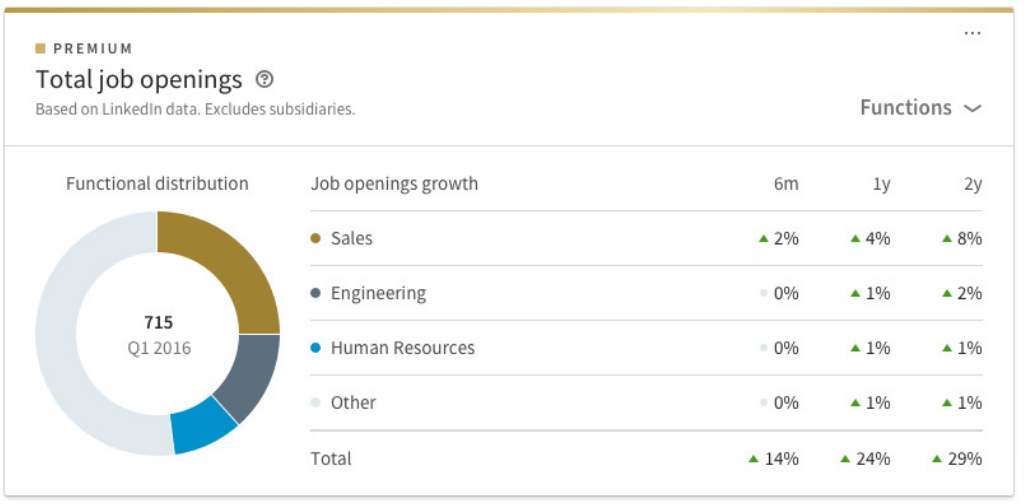
Task: Click the gold Premium badge square
Action: click(40, 48)
